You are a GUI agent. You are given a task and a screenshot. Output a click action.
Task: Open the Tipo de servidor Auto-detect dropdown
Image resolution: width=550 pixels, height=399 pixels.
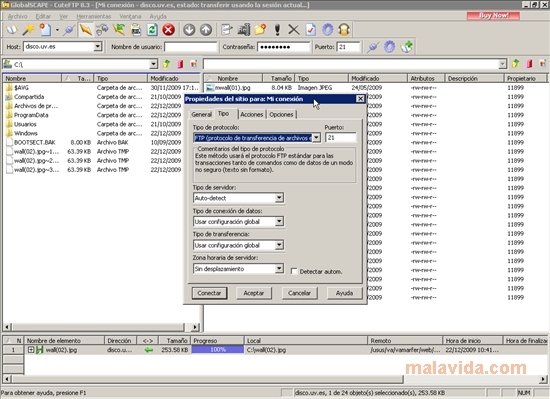point(279,198)
